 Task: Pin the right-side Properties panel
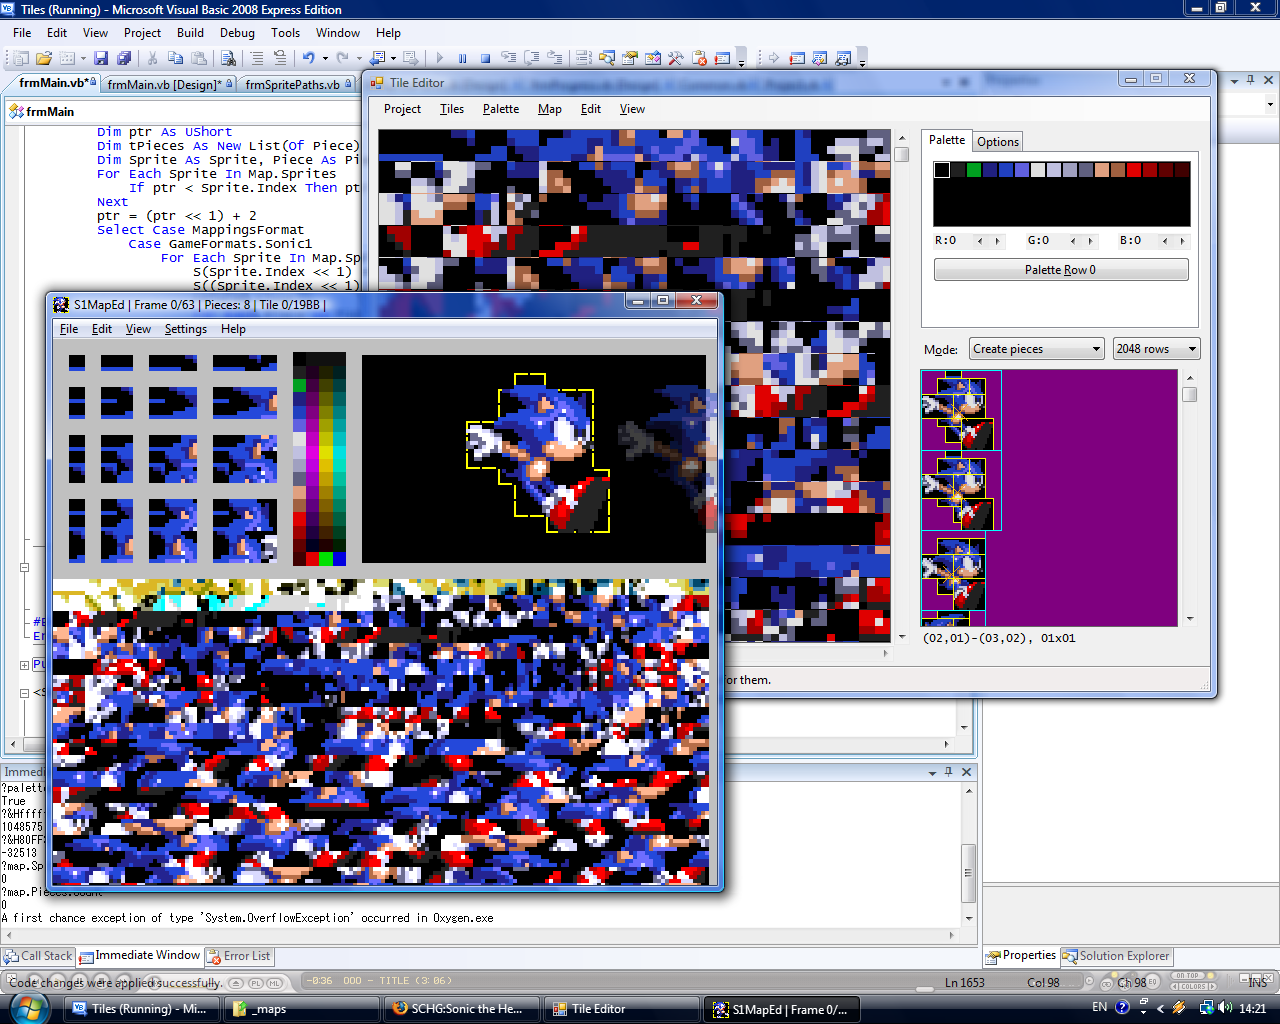(1251, 80)
